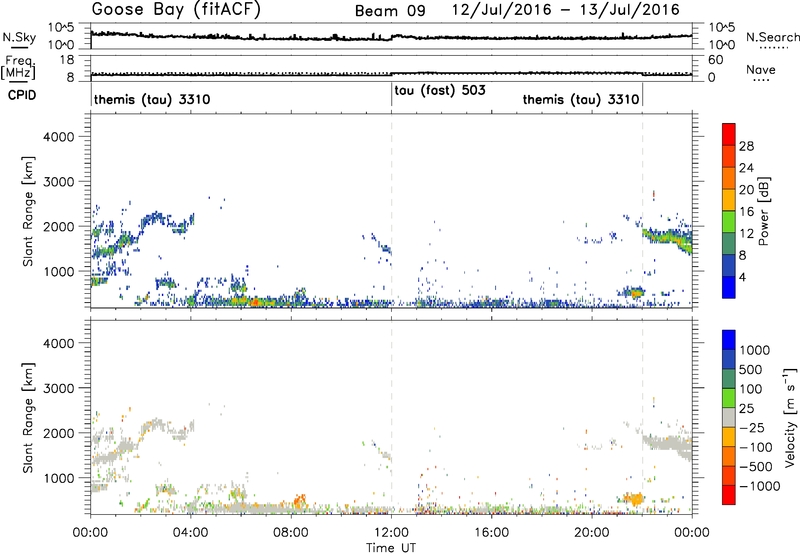The width and height of the screenshot is (800, 554).
Task: Click the '4' tick on the Power scale
Action: 742,277
